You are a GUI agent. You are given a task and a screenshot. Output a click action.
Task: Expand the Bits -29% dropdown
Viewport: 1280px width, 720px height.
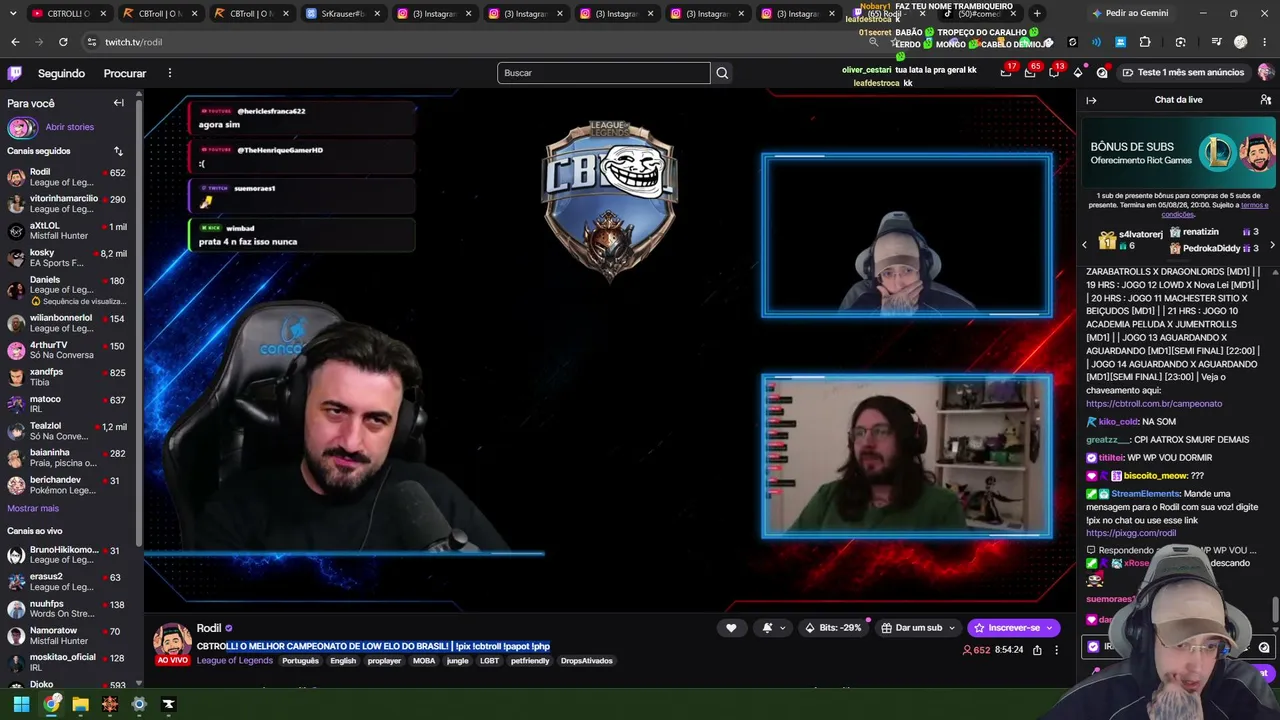point(834,628)
